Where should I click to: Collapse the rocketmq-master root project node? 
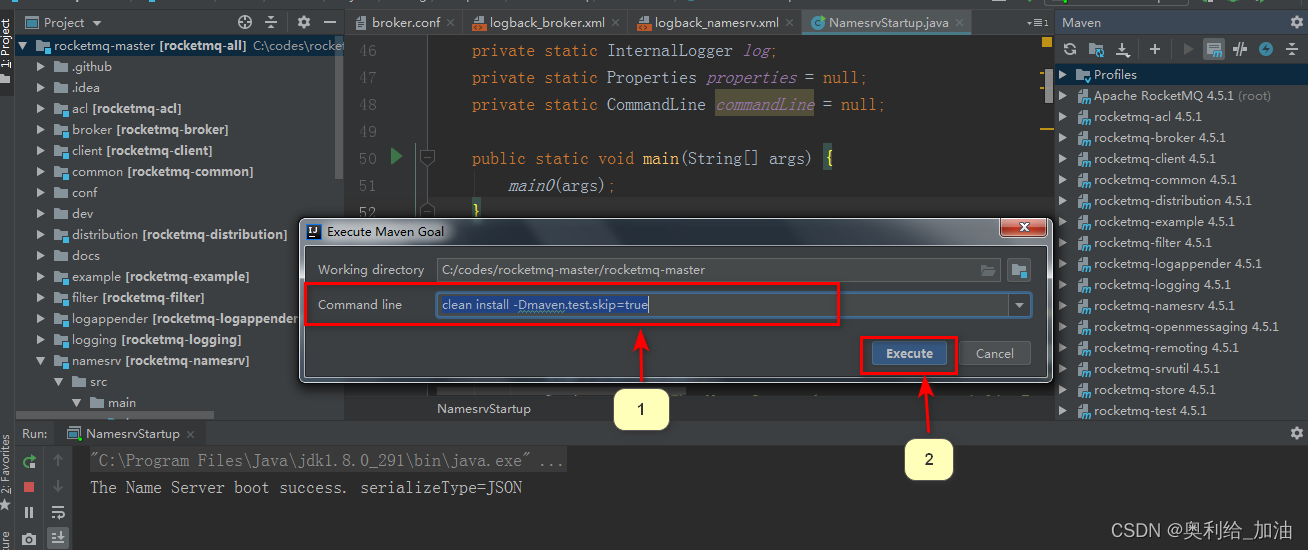coord(24,46)
